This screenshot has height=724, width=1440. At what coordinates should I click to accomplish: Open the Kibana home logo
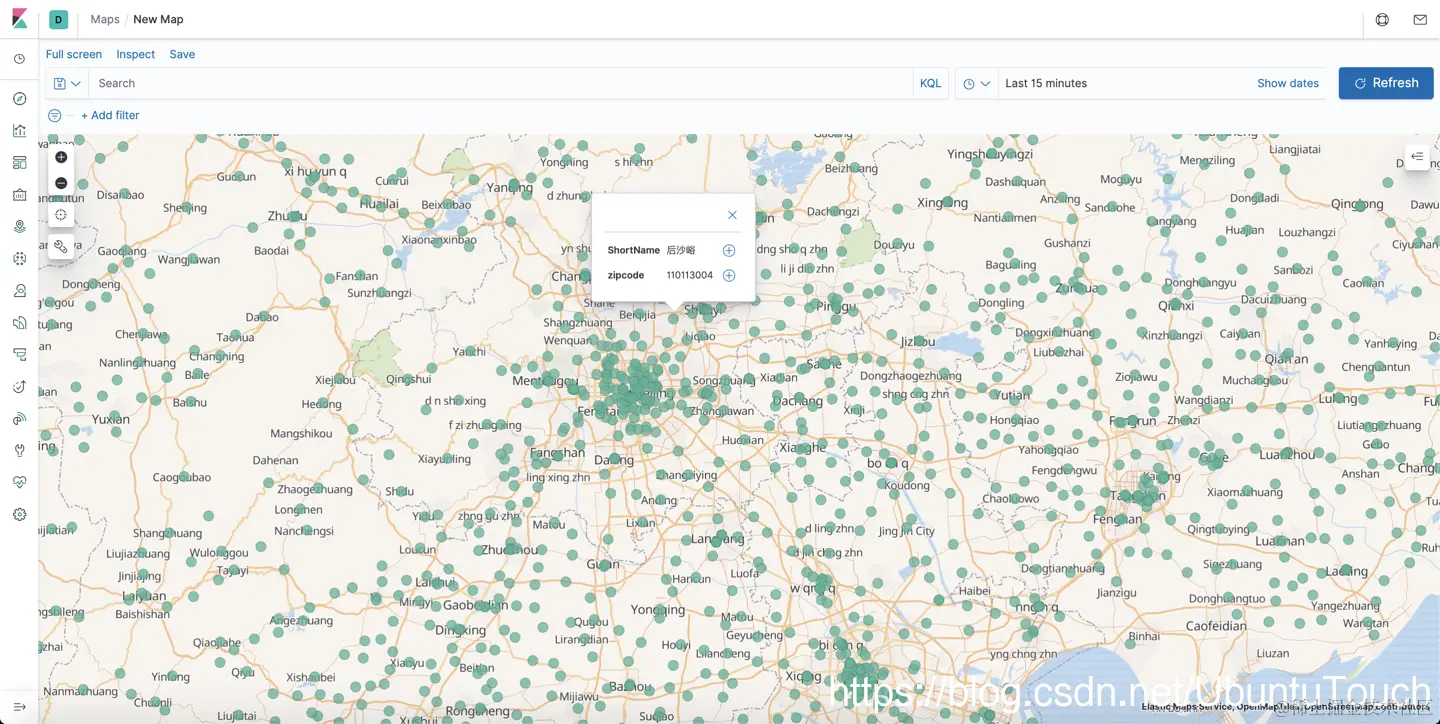[19, 19]
